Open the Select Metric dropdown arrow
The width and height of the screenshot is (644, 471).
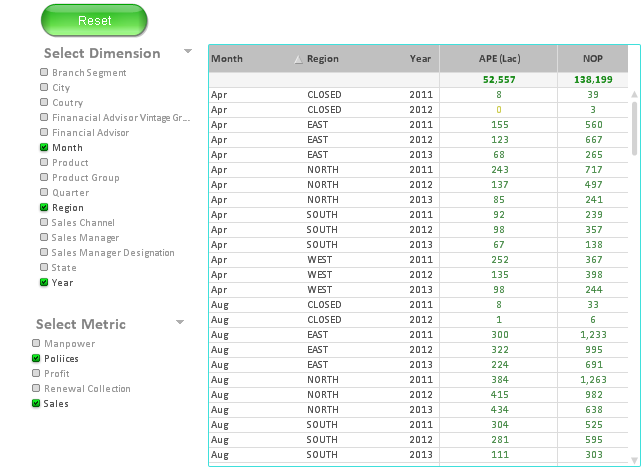[x=180, y=322]
